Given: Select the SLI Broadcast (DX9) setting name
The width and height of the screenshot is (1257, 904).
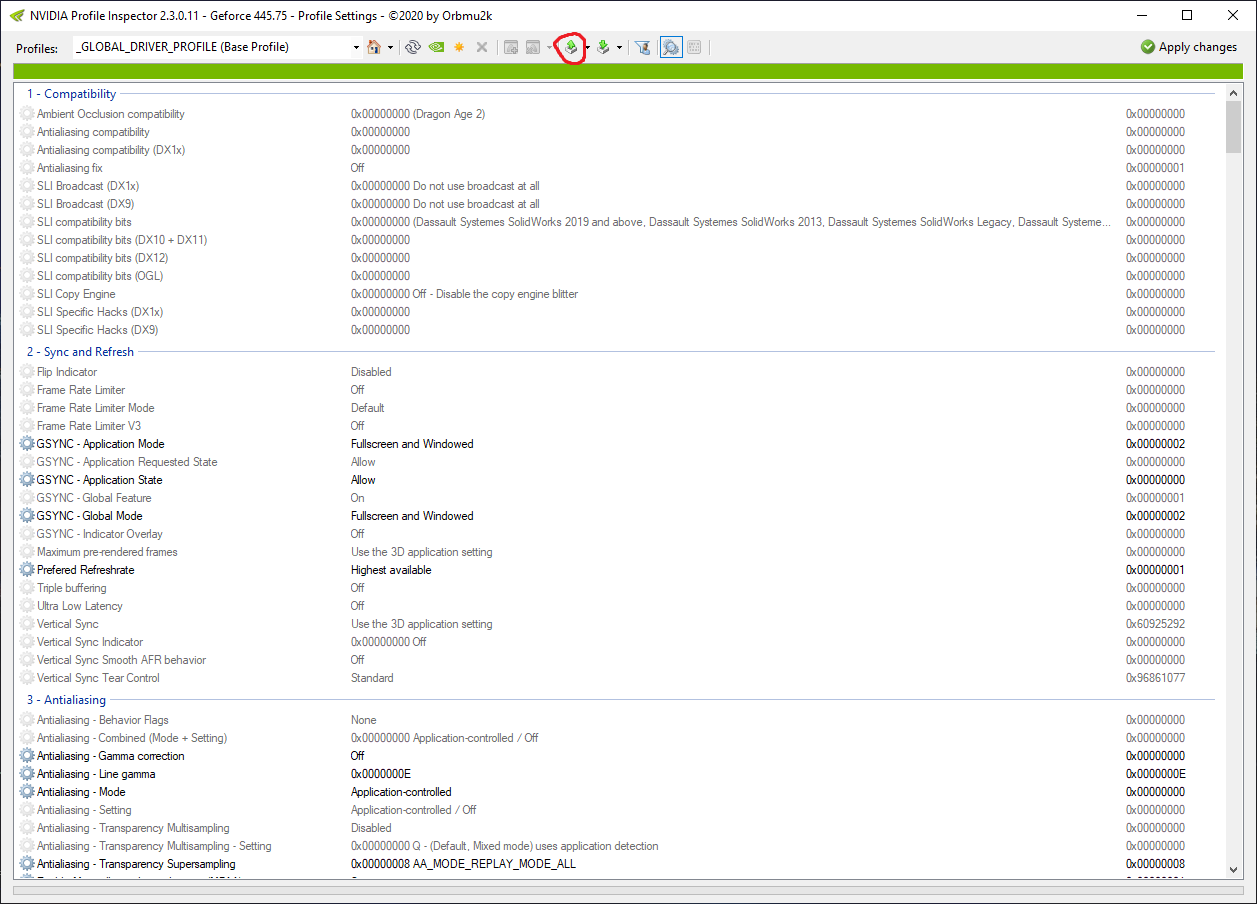Looking at the screenshot, I should point(84,204).
